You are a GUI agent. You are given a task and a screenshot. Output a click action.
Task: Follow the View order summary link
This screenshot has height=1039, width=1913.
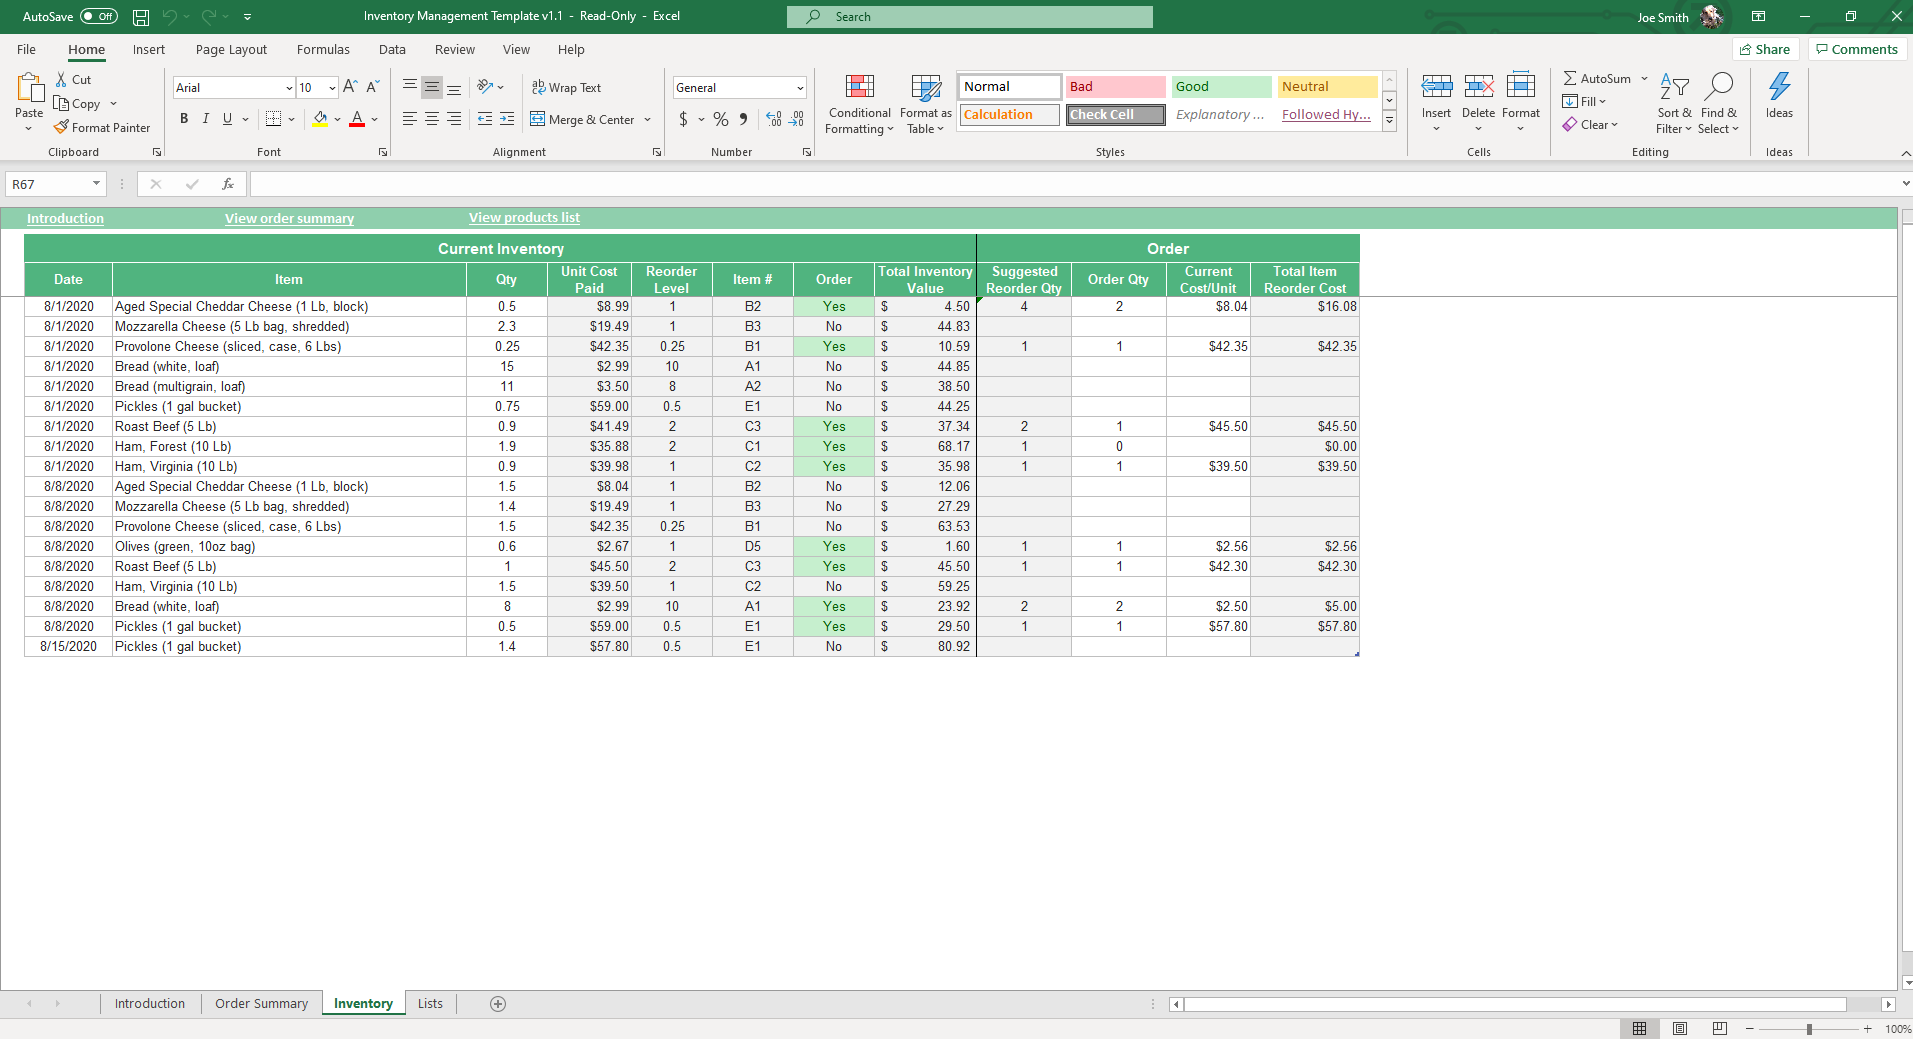(289, 218)
